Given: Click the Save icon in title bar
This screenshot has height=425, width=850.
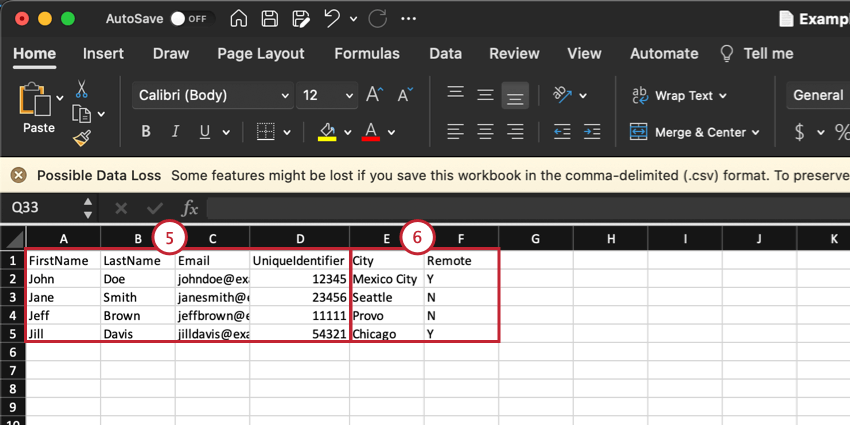Looking at the screenshot, I should 270,19.
